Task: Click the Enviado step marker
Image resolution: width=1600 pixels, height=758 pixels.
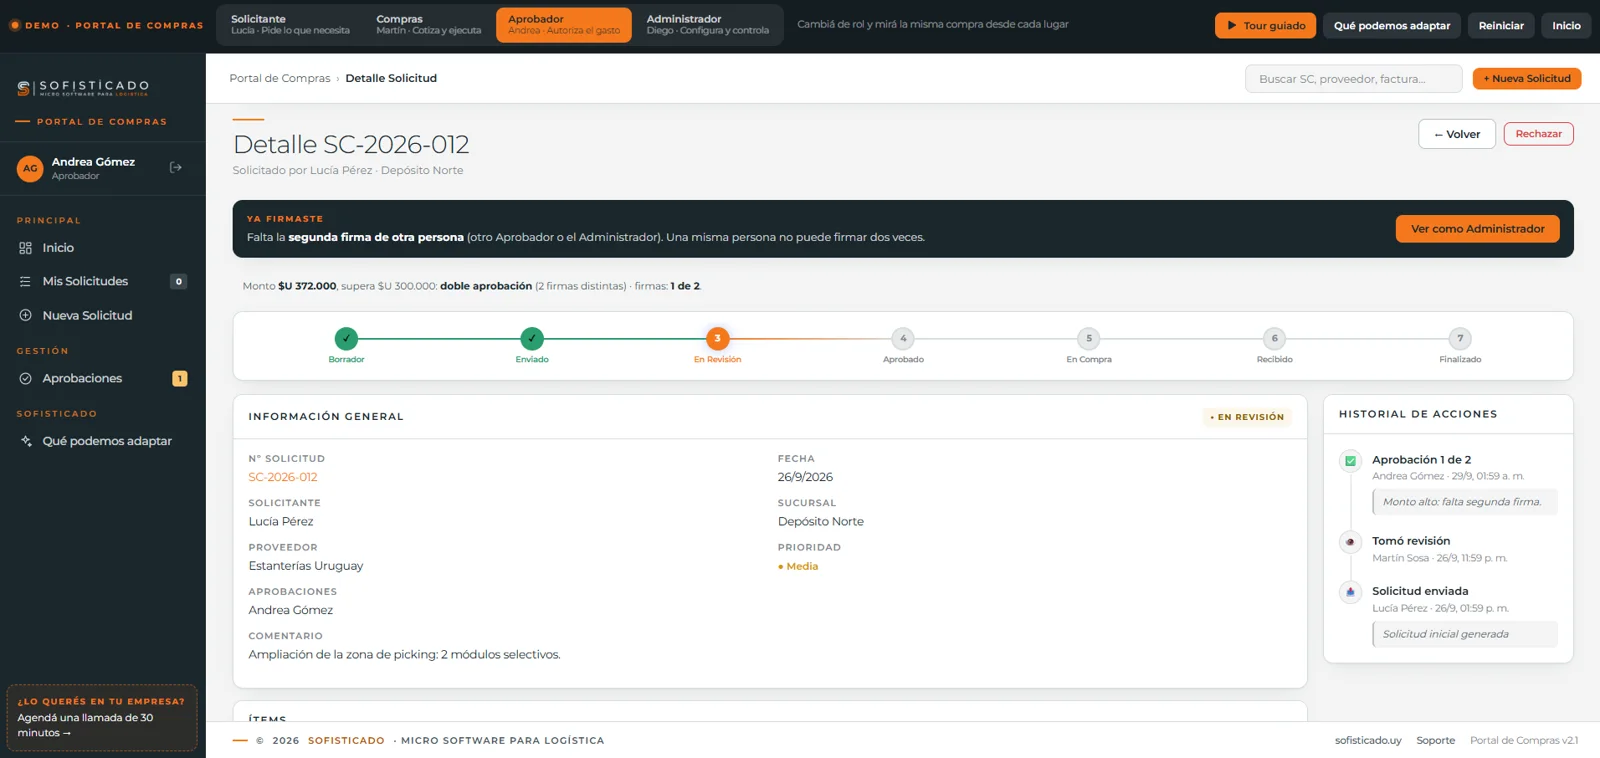Action: tap(532, 339)
